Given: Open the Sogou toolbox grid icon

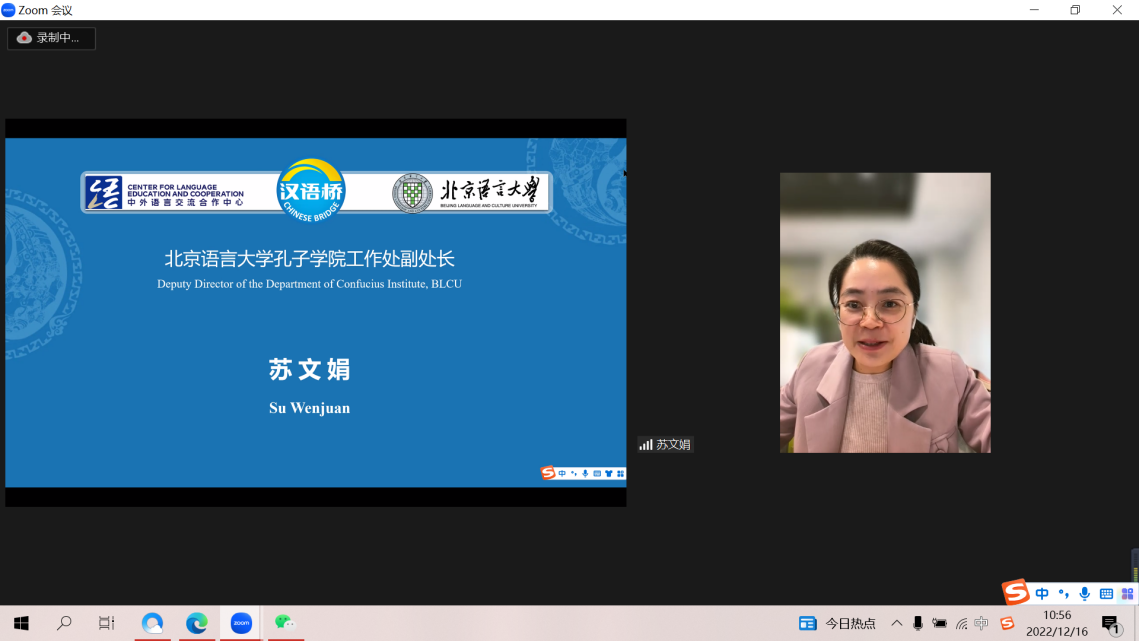Looking at the screenshot, I should click(x=1127, y=594).
